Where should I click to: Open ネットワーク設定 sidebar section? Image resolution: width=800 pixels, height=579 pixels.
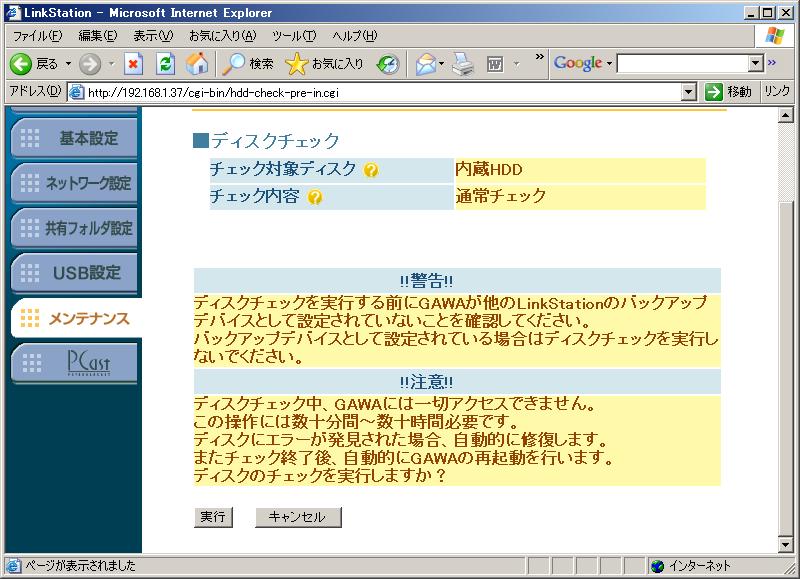74,183
